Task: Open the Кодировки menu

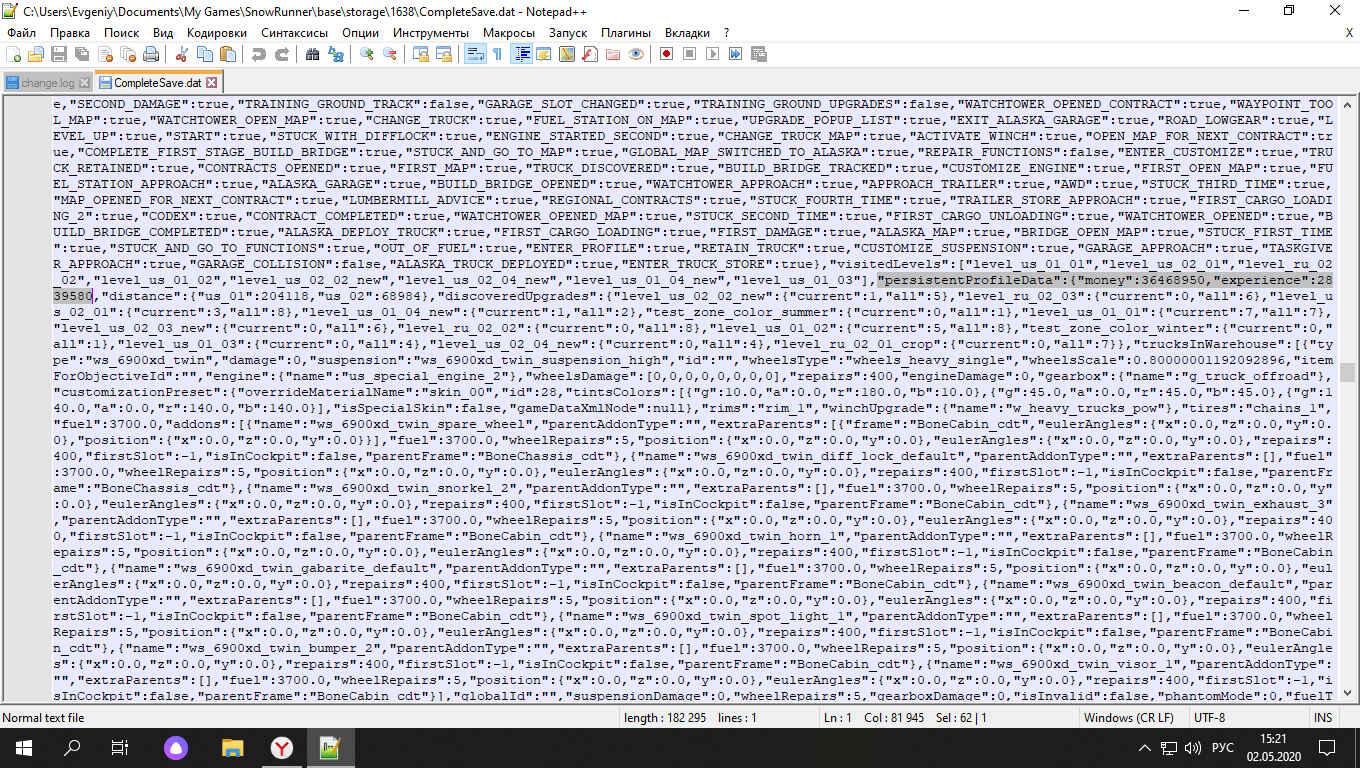Action: coord(217,32)
